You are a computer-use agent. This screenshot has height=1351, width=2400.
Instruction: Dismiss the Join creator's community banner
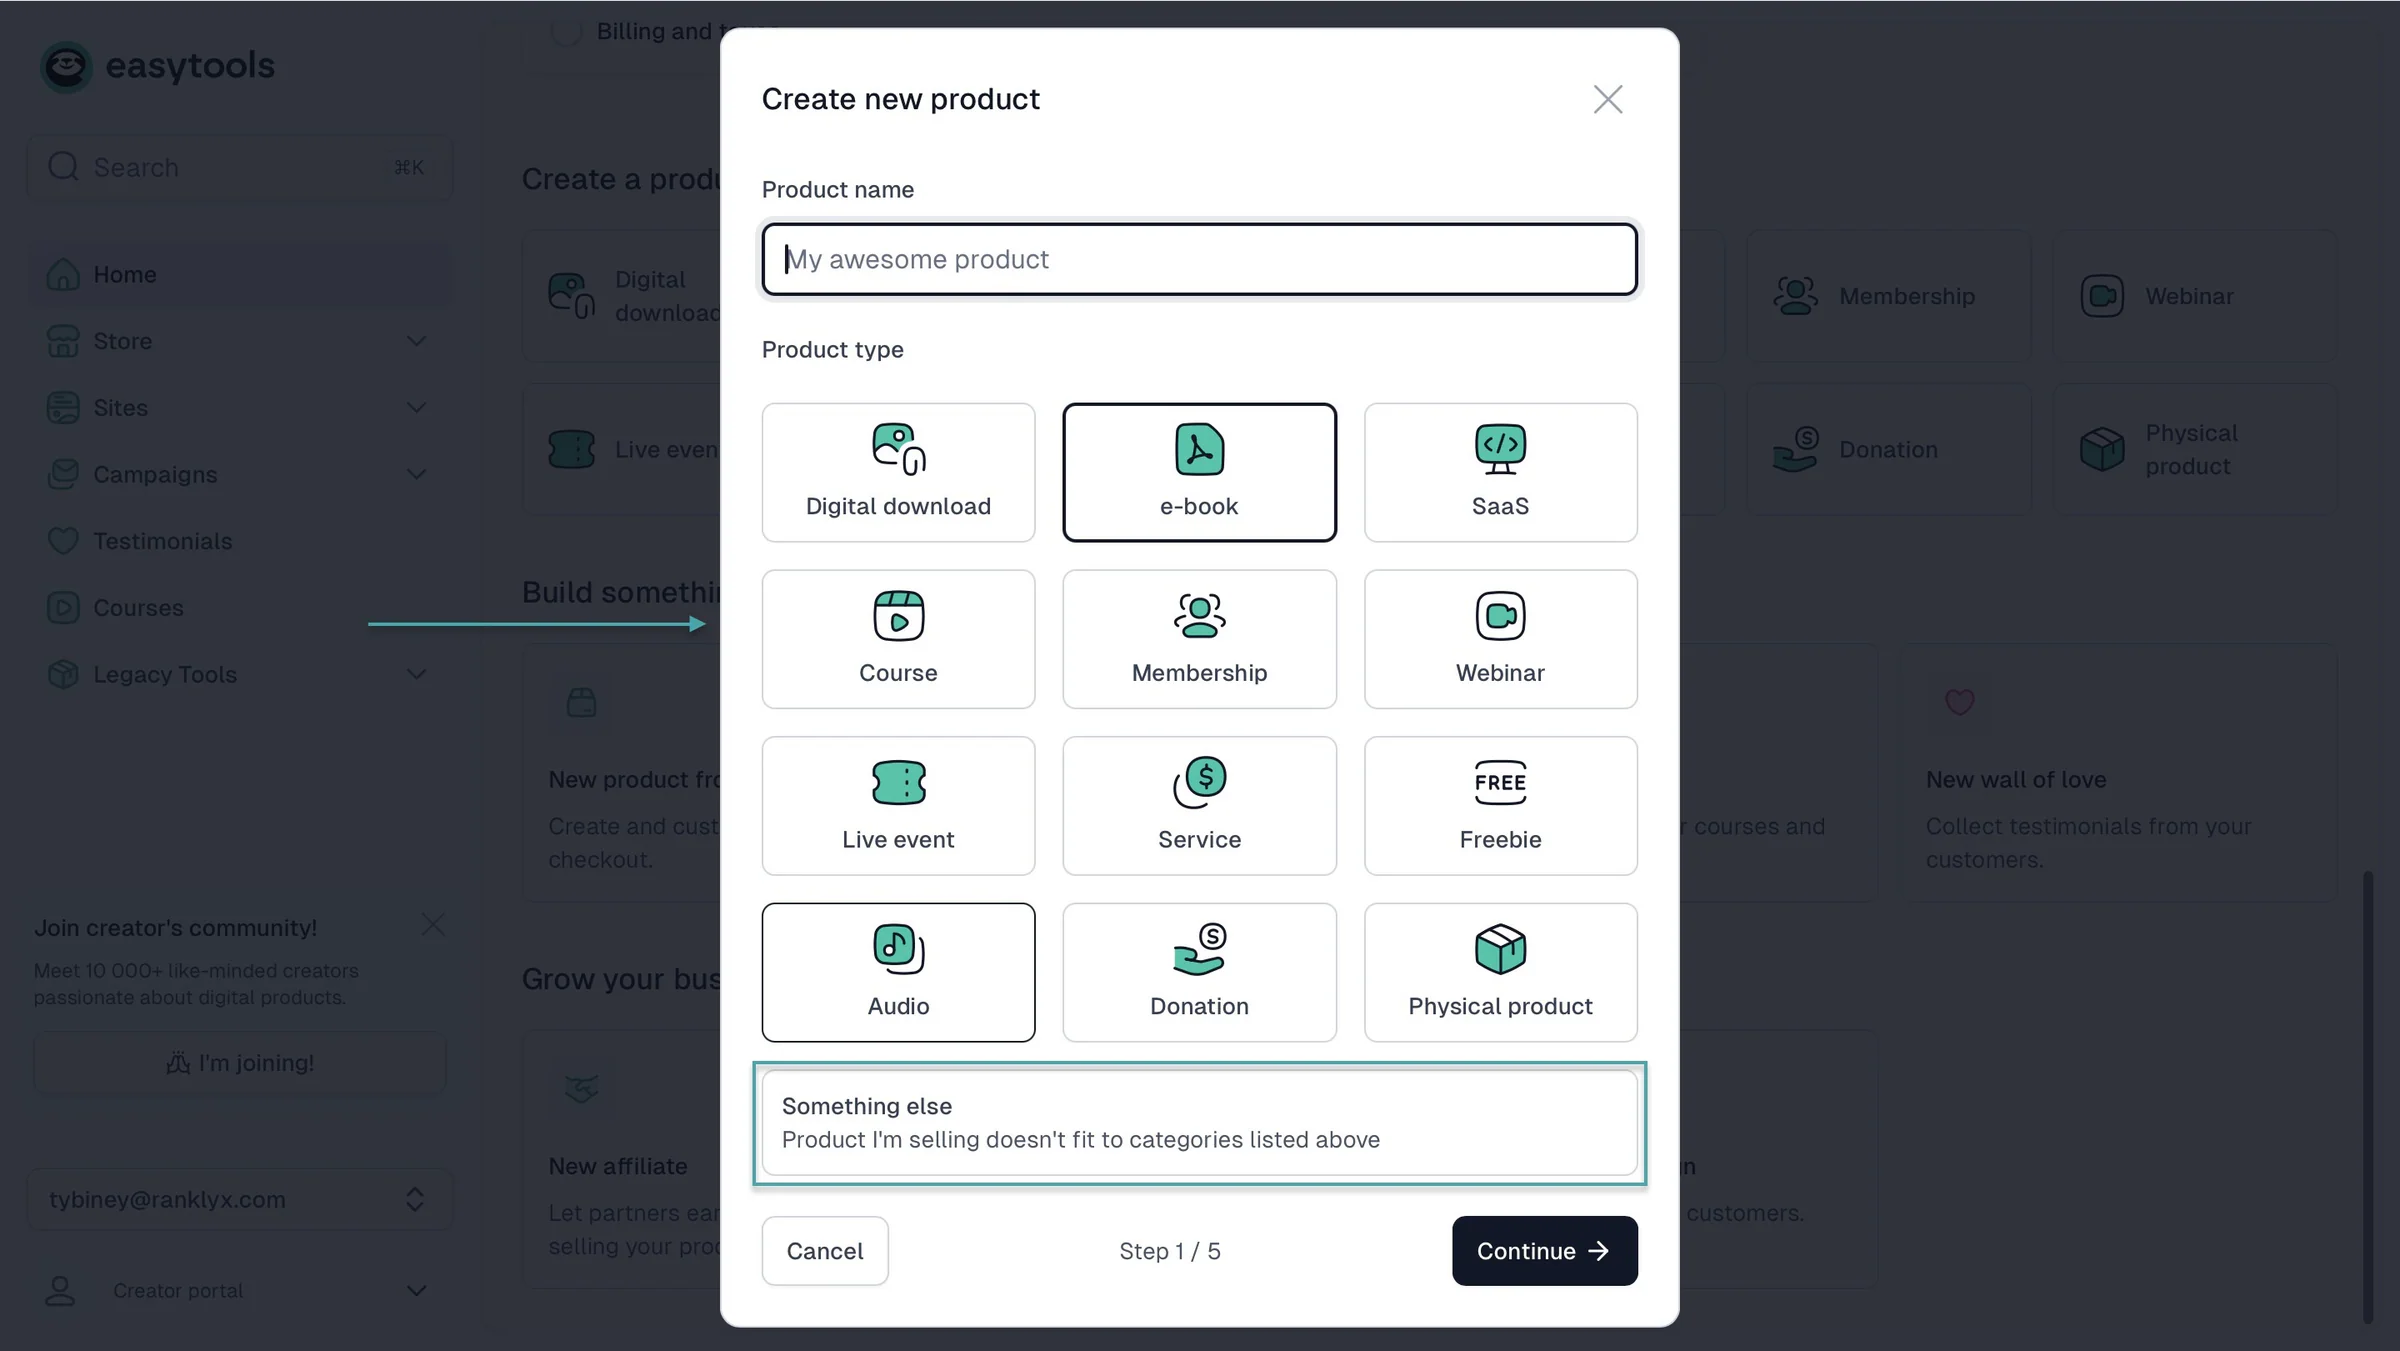433,925
